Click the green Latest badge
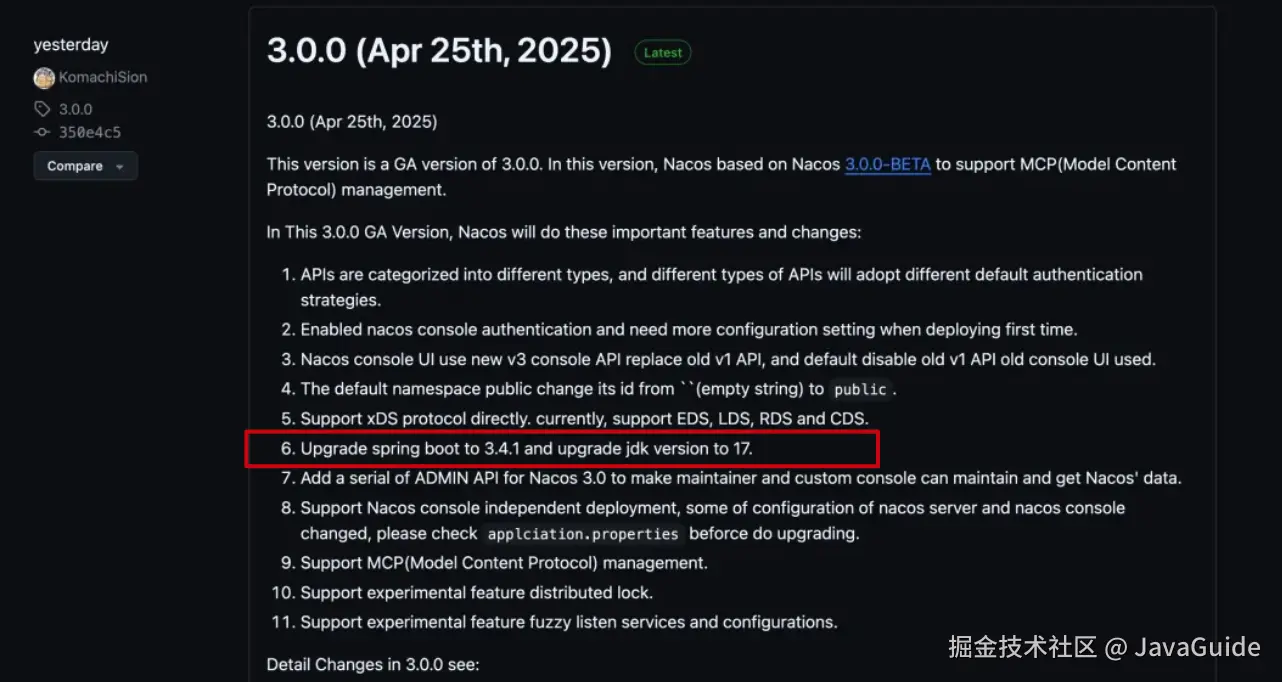The width and height of the screenshot is (1282, 682). [x=662, y=53]
